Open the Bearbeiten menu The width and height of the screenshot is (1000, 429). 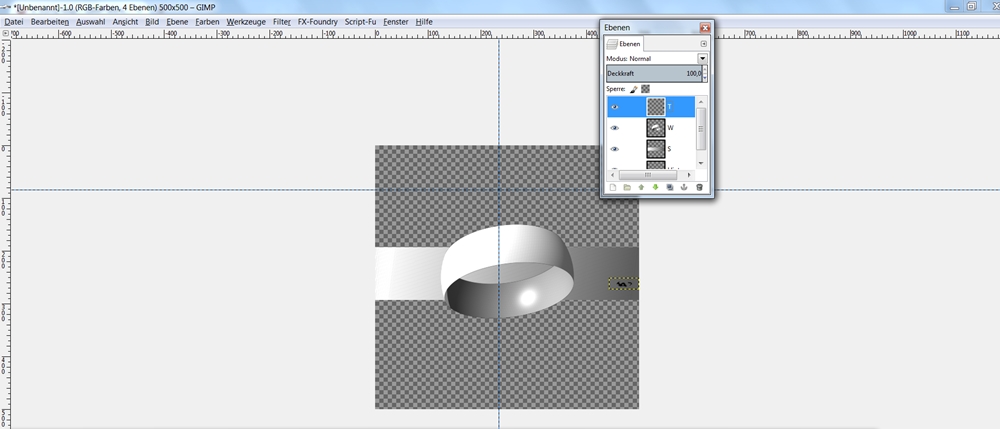(50, 22)
